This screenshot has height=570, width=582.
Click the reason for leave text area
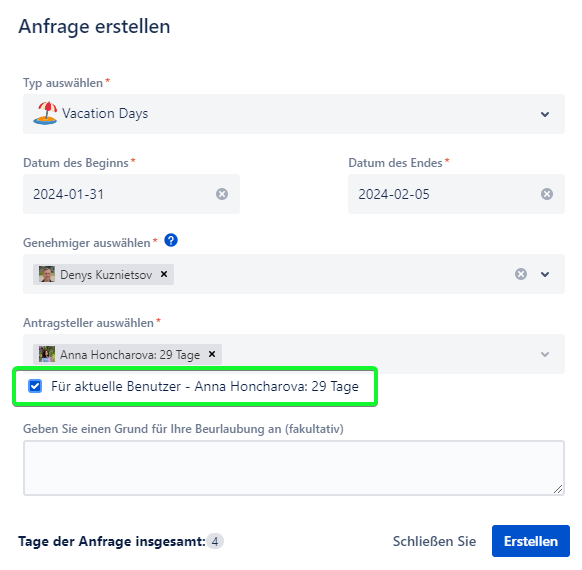(294, 468)
